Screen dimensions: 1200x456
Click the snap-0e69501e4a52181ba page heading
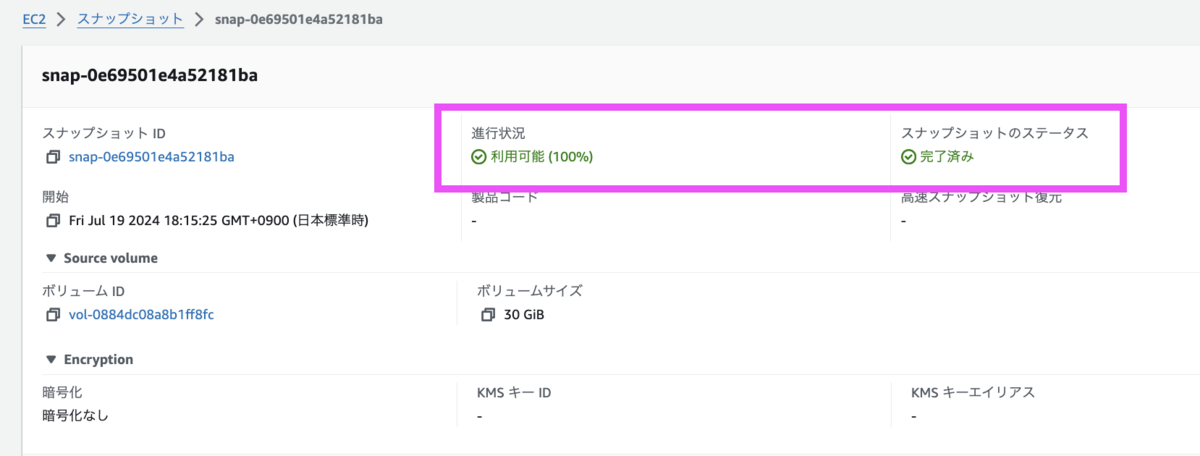[x=150, y=75]
